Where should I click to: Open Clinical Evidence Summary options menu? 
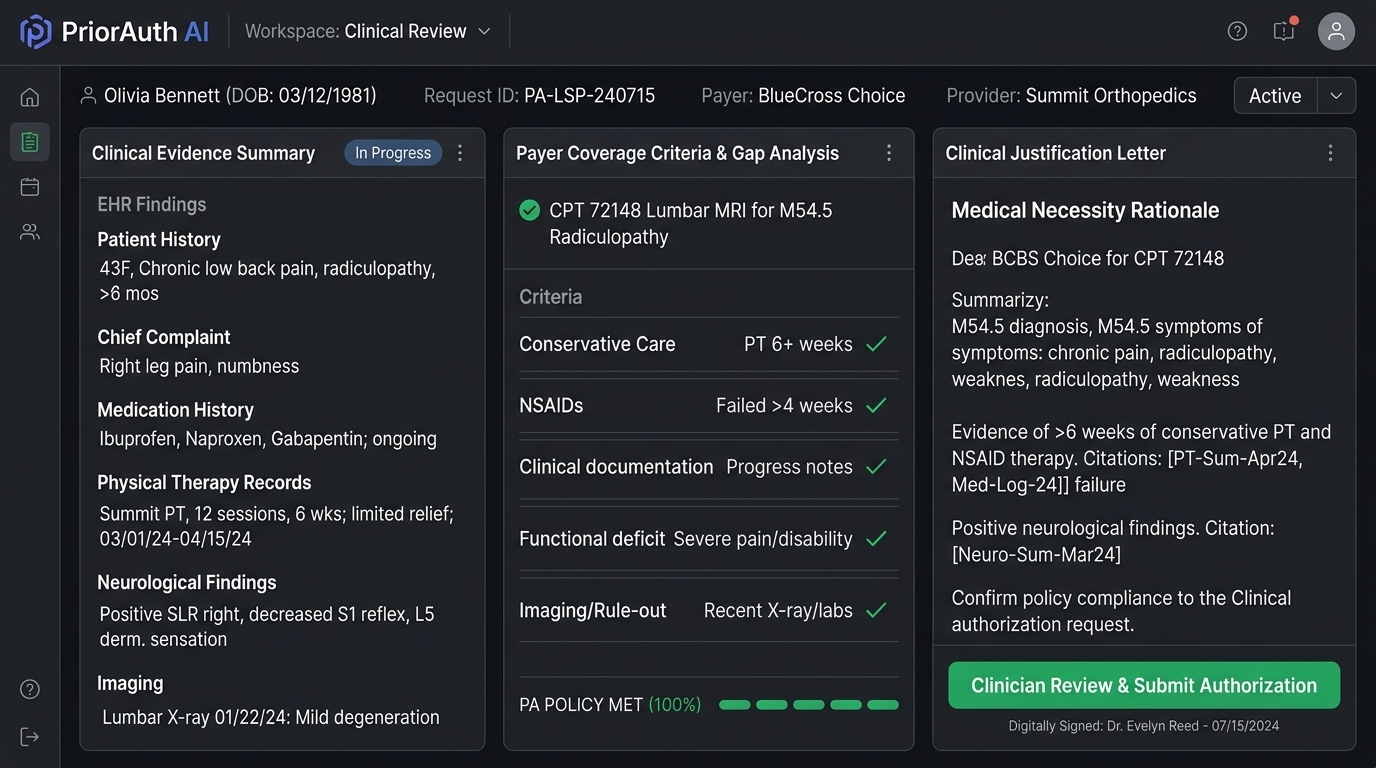pyautogui.click(x=460, y=153)
